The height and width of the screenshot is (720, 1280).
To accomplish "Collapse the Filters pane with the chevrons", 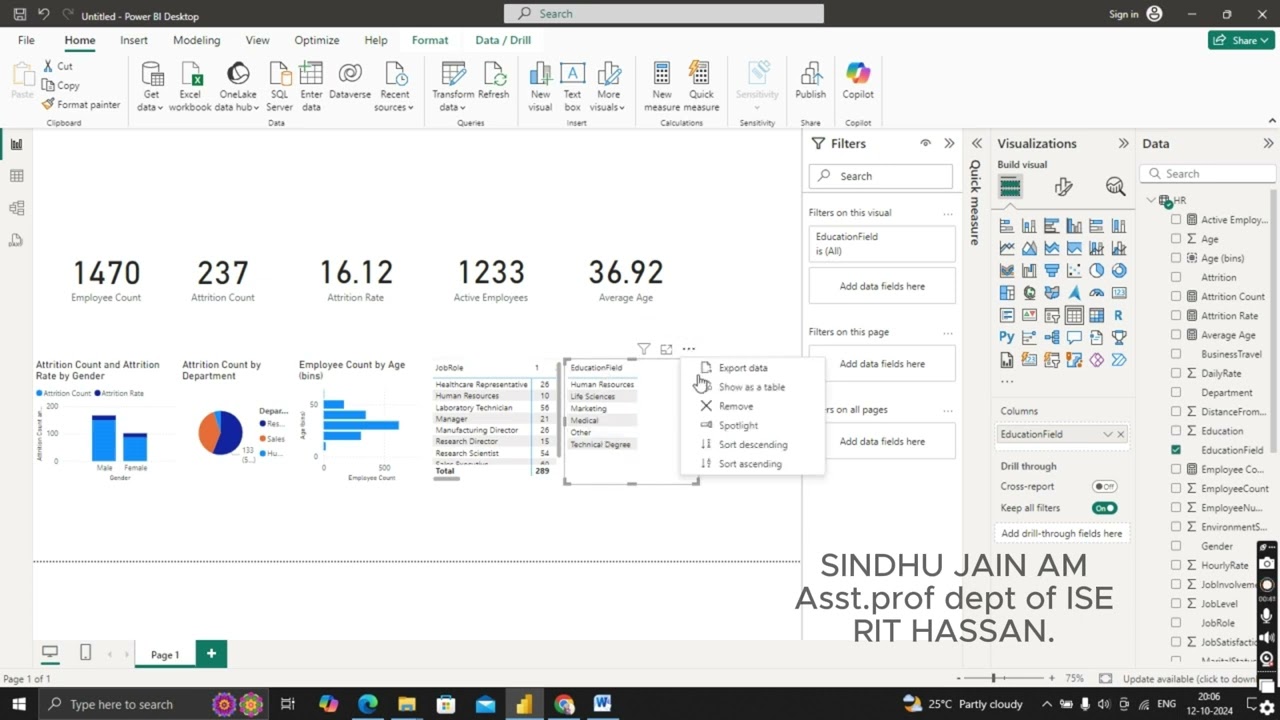I will pos(949,144).
